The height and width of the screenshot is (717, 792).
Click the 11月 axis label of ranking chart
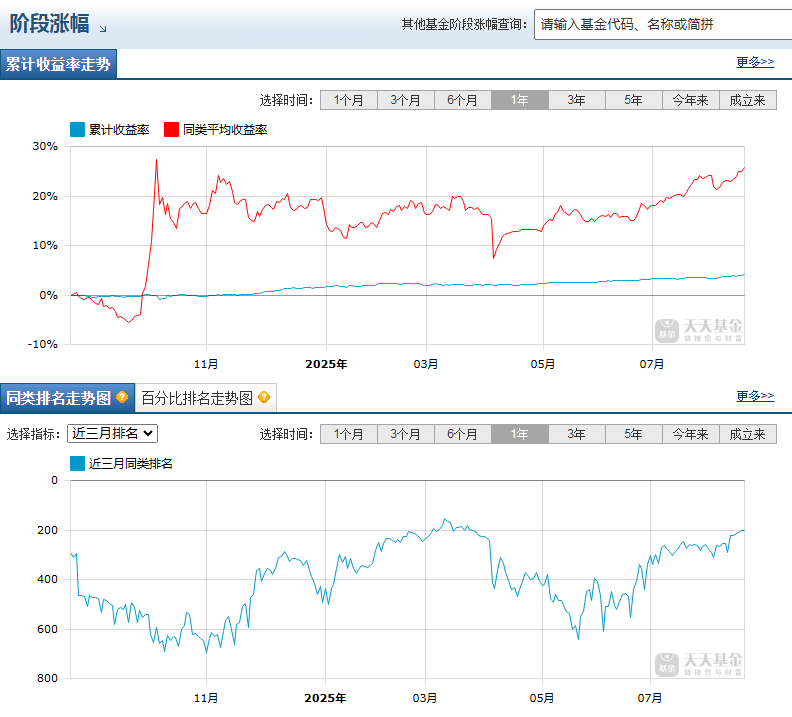pyautogui.click(x=206, y=698)
